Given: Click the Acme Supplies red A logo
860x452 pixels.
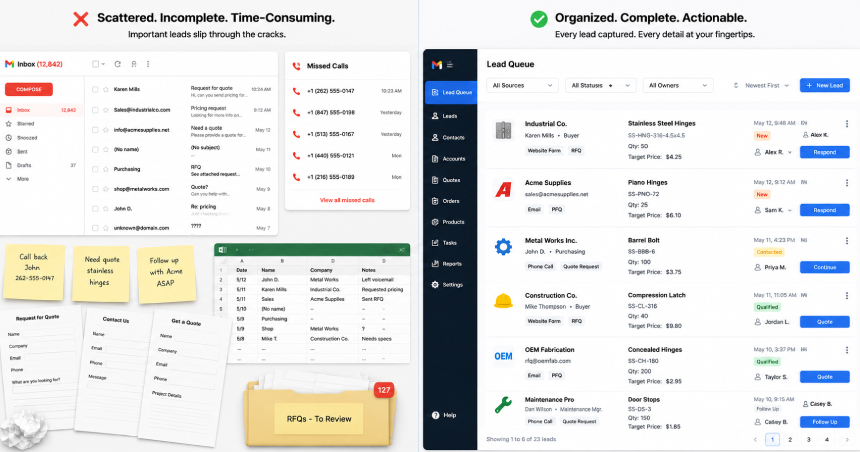Looking at the screenshot, I should pos(503,189).
